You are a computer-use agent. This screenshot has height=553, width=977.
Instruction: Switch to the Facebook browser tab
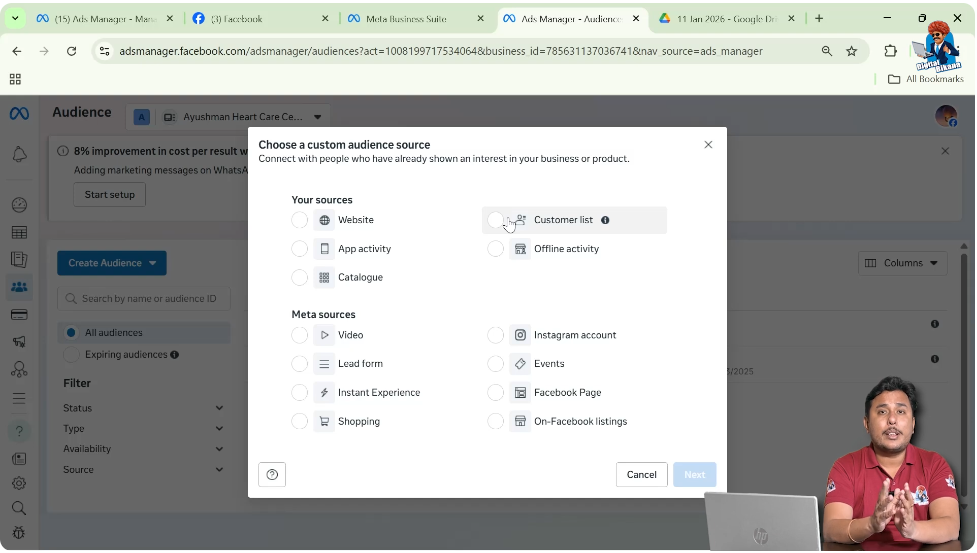point(260,19)
